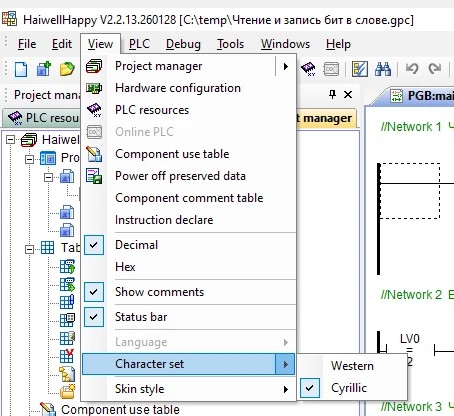This screenshot has height=416, width=454.
Task: Choose Hardware configuration menu entry
Action: pyautogui.click(x=188, y=88)
